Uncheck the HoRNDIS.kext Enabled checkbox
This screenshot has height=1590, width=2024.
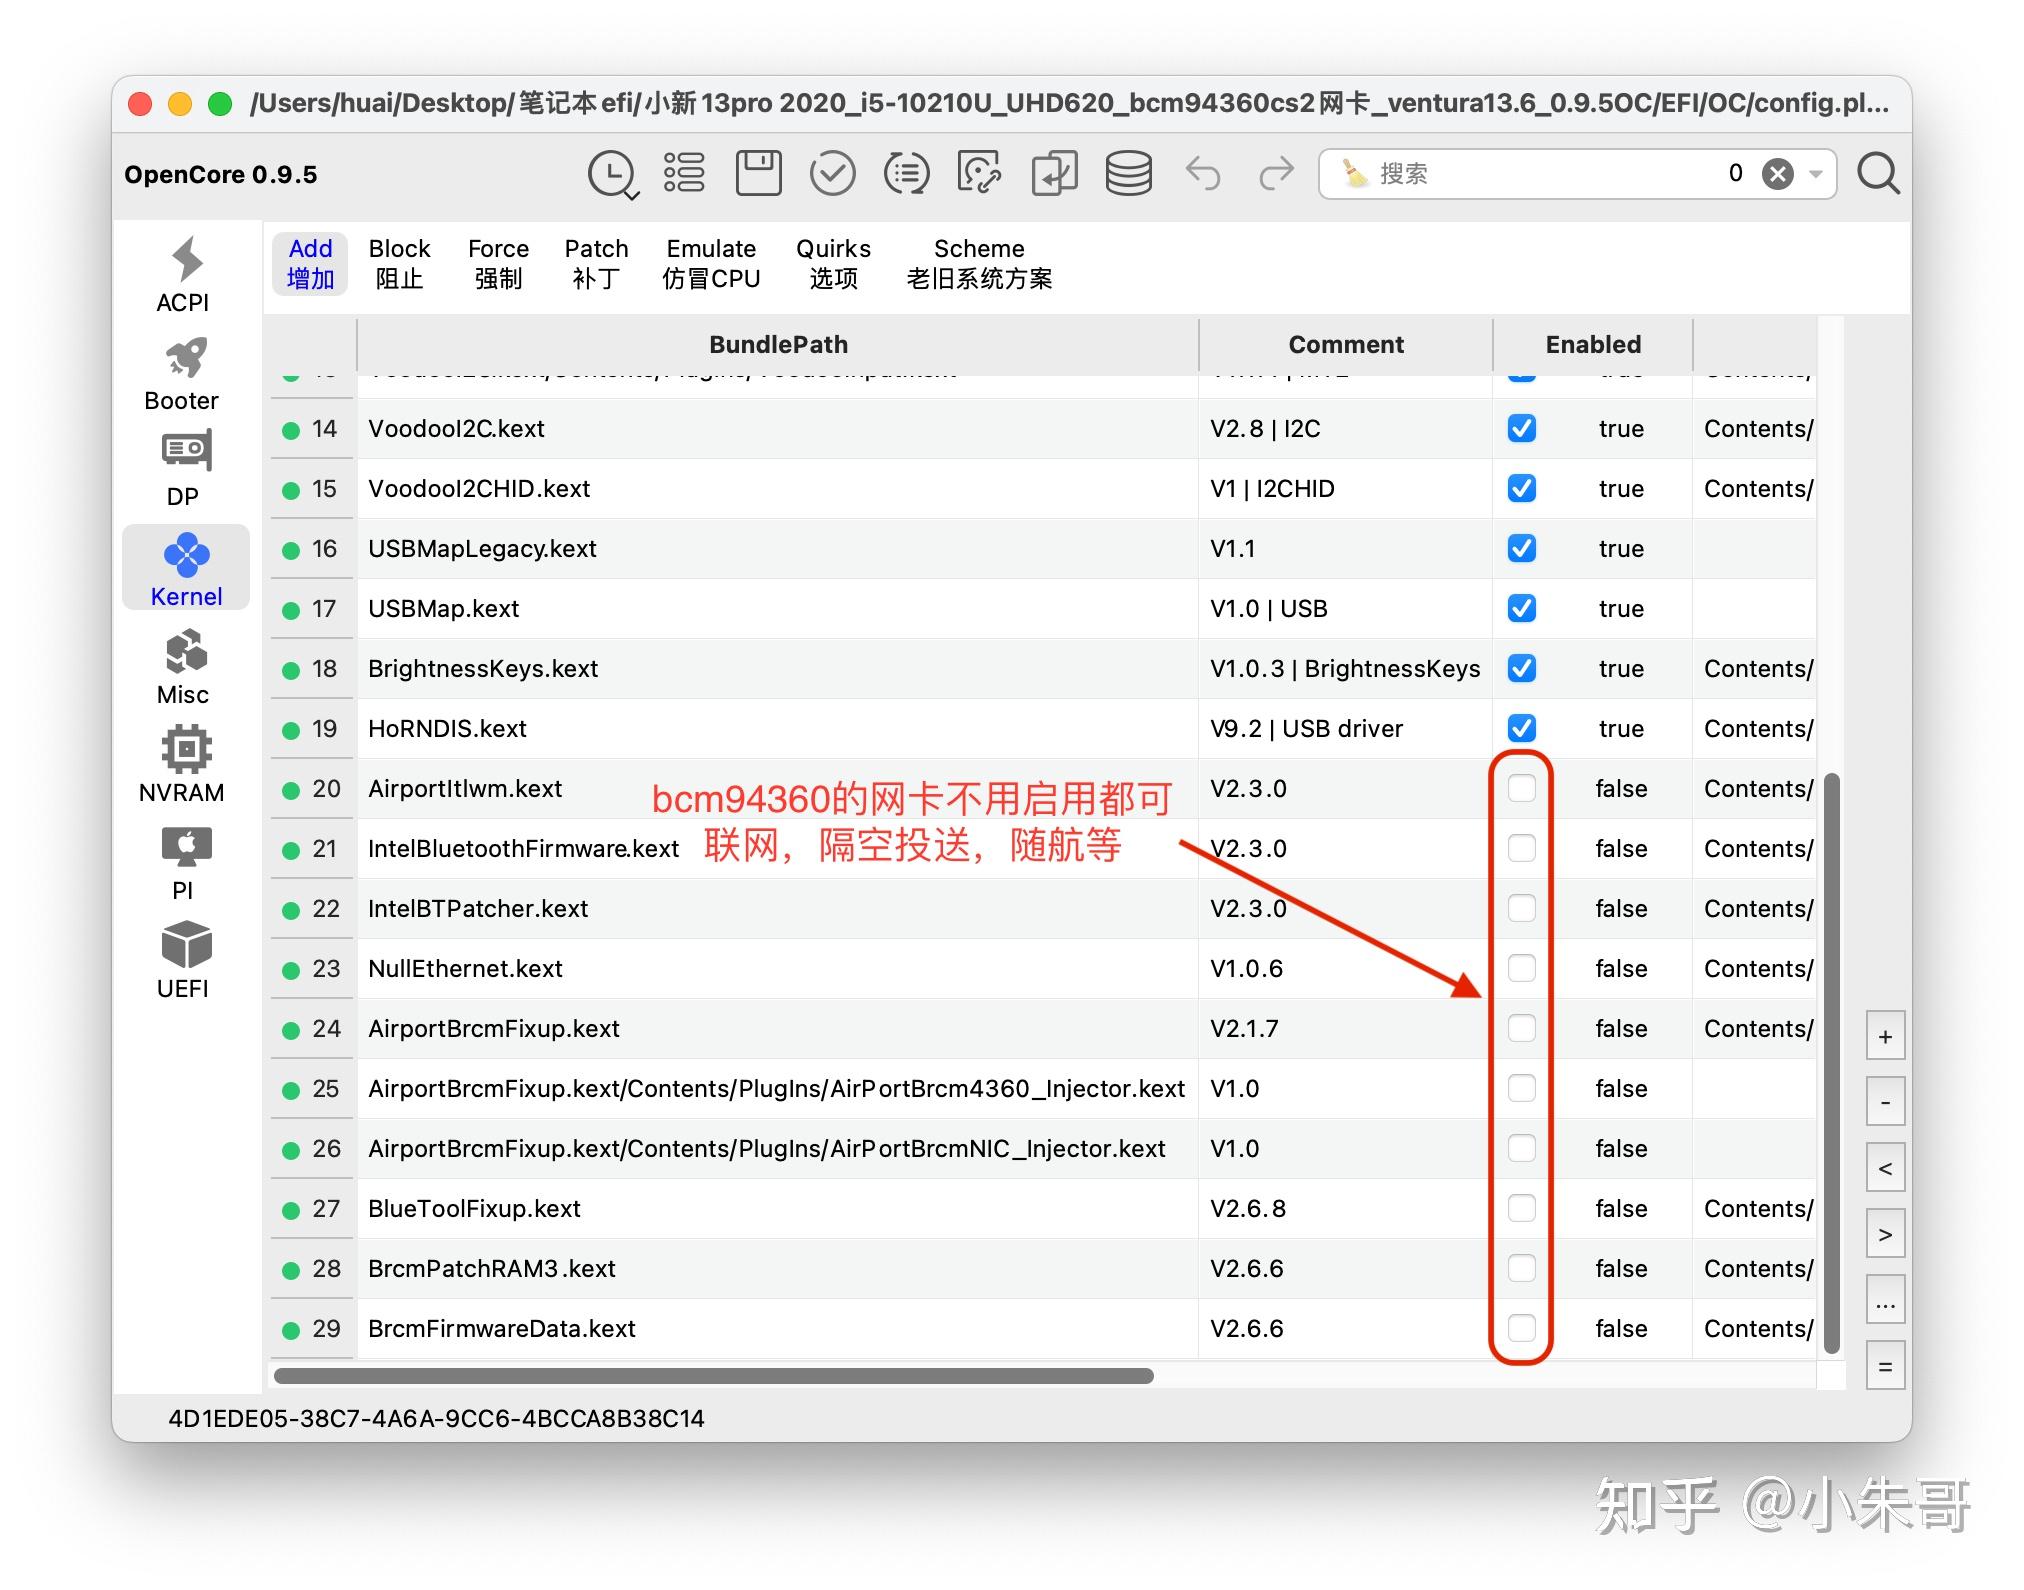(x=1520, y=728)
